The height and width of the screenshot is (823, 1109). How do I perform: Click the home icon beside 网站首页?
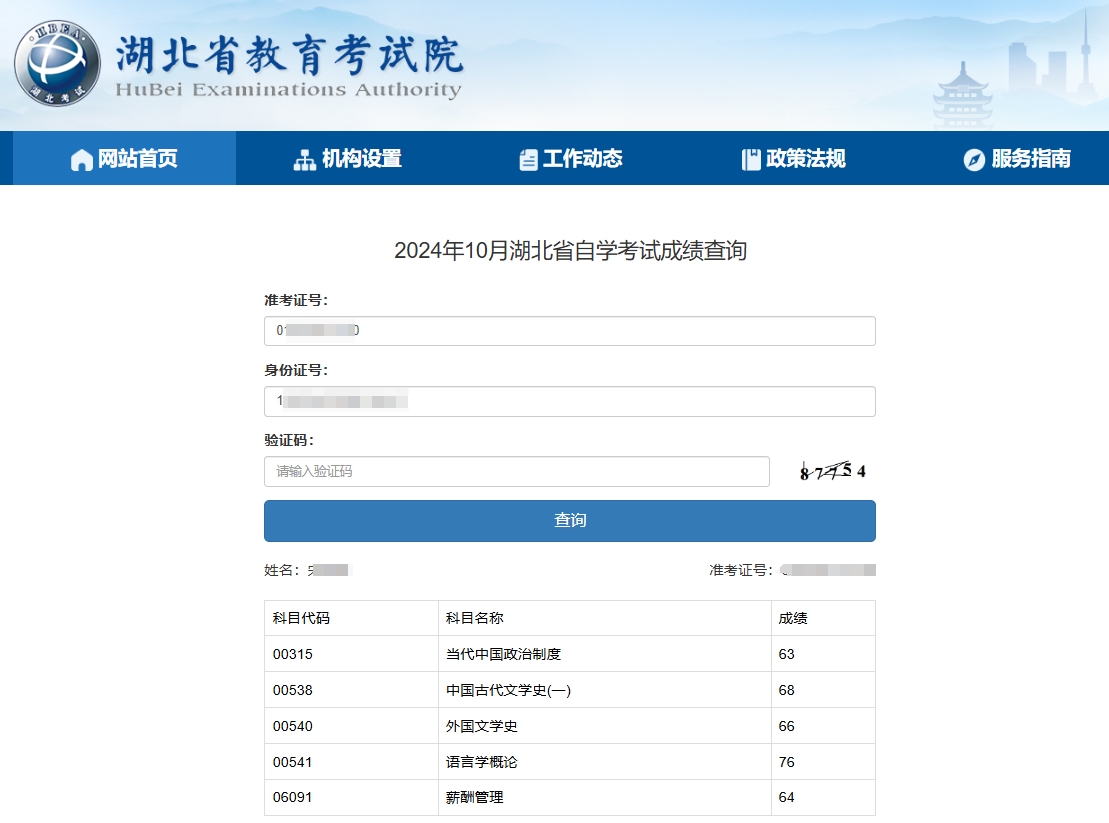81,160
